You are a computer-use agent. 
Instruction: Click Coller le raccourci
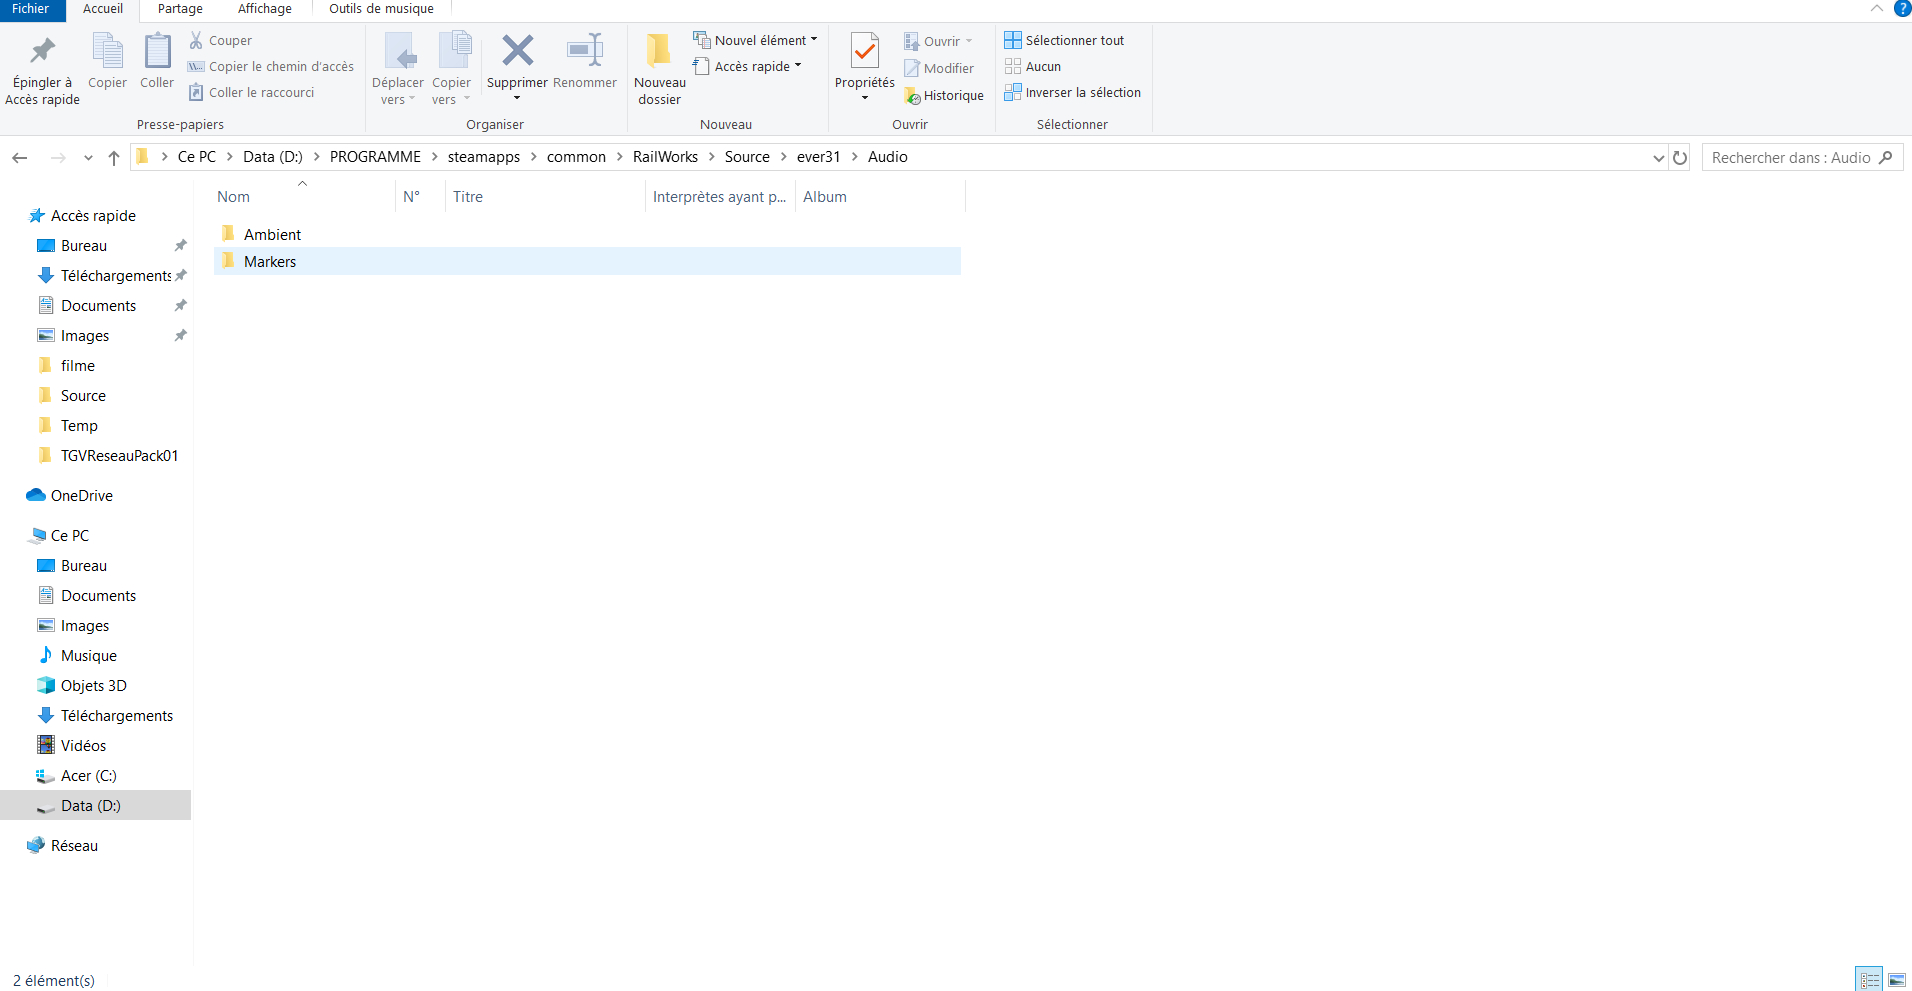tap(252, 93)
